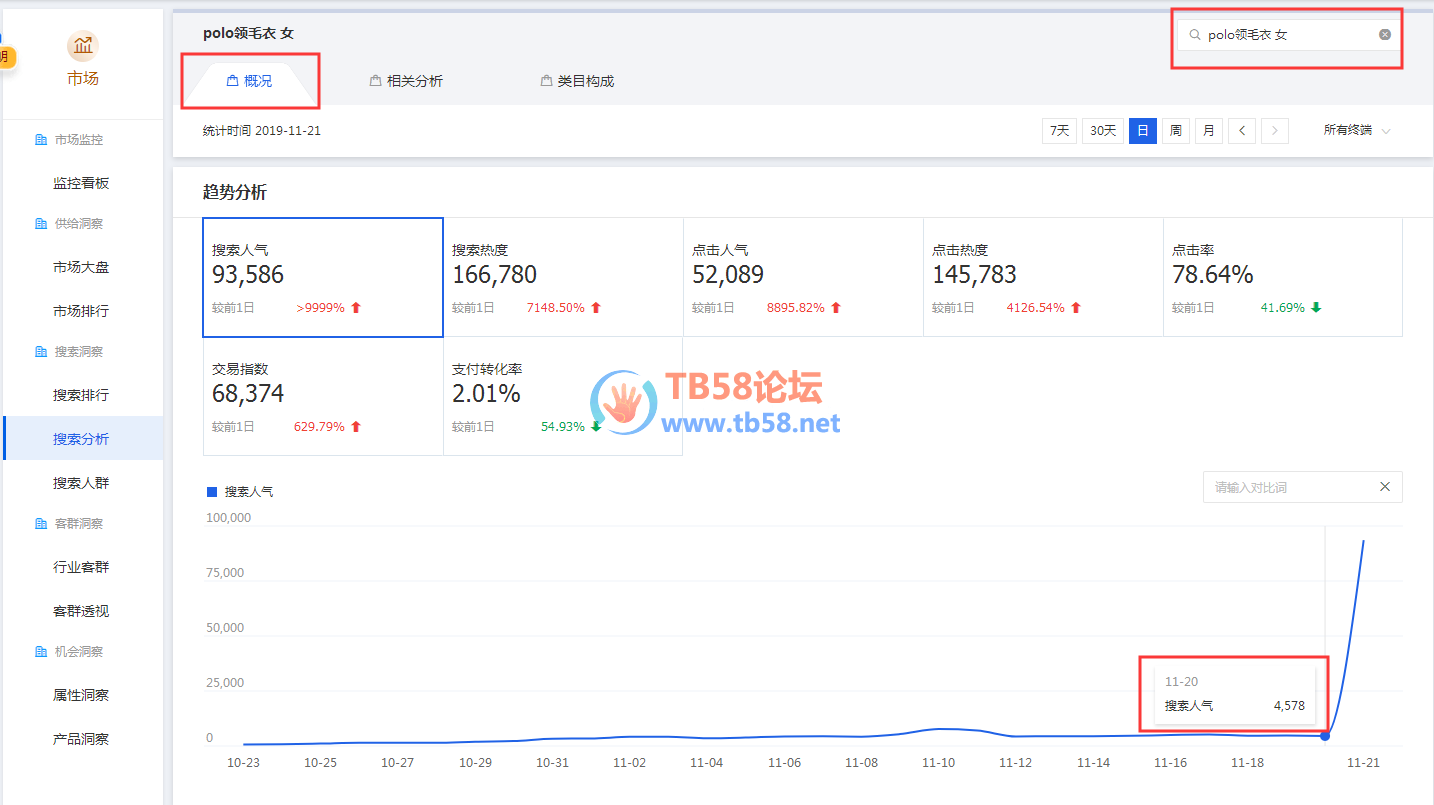Select the 搜索热度 metric card
This screenshot has width=1434, height=805.
point(563,277)
